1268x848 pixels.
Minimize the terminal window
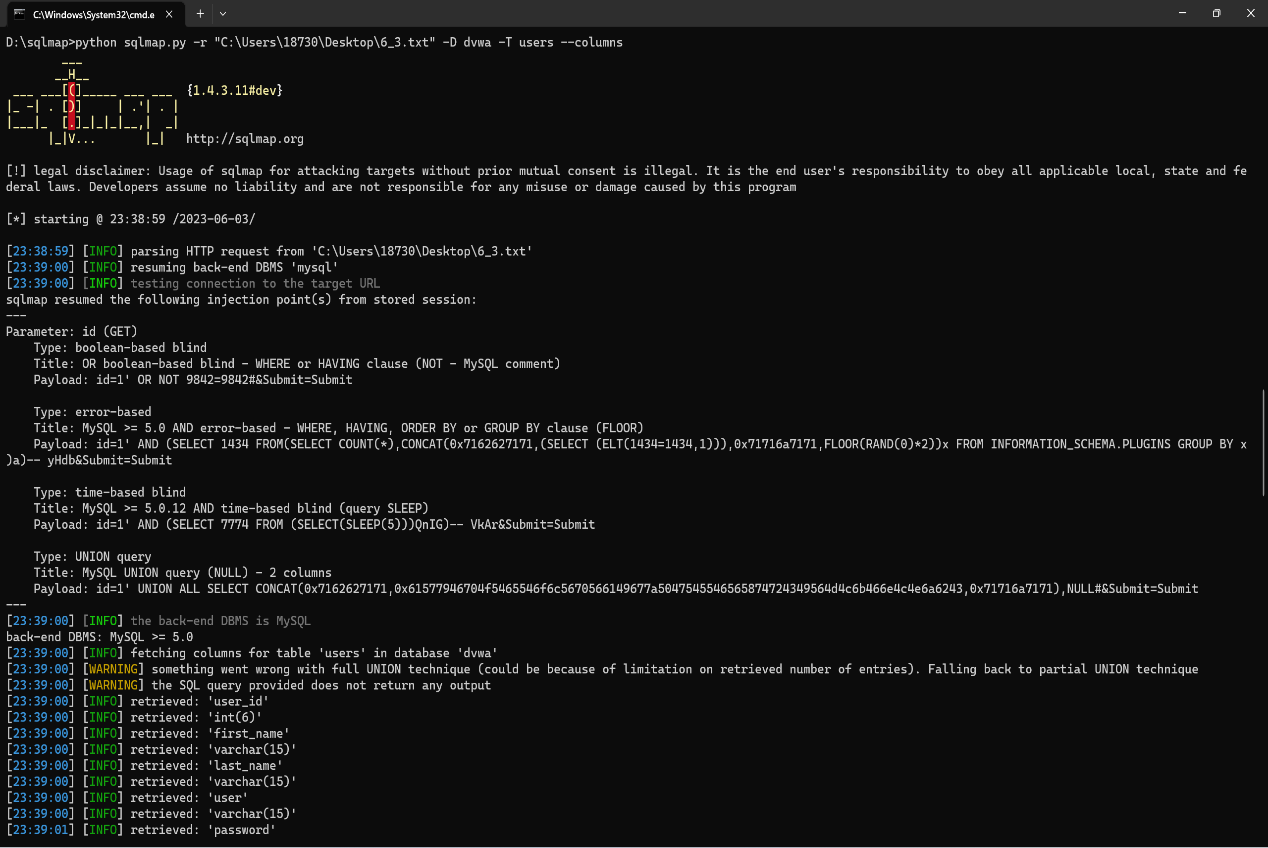pos(1182,13)
